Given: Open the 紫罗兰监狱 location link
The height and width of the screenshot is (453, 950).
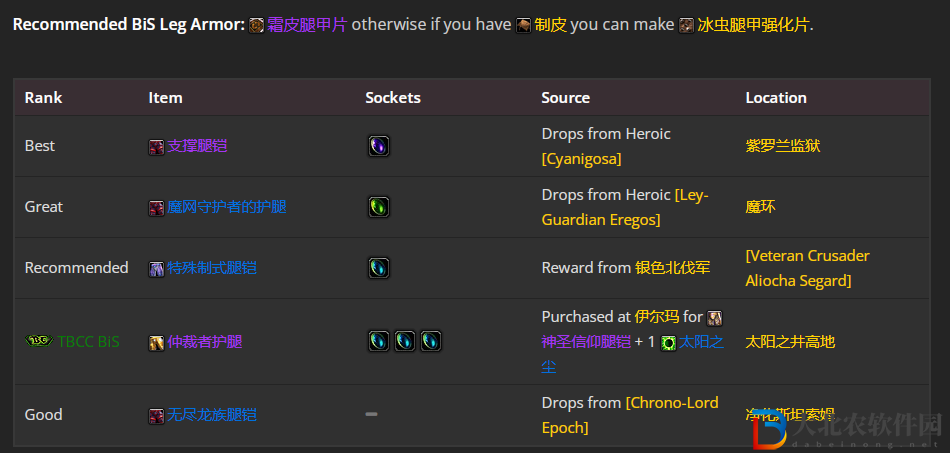Looking at the screenshot, I should [x=783, y=146].
